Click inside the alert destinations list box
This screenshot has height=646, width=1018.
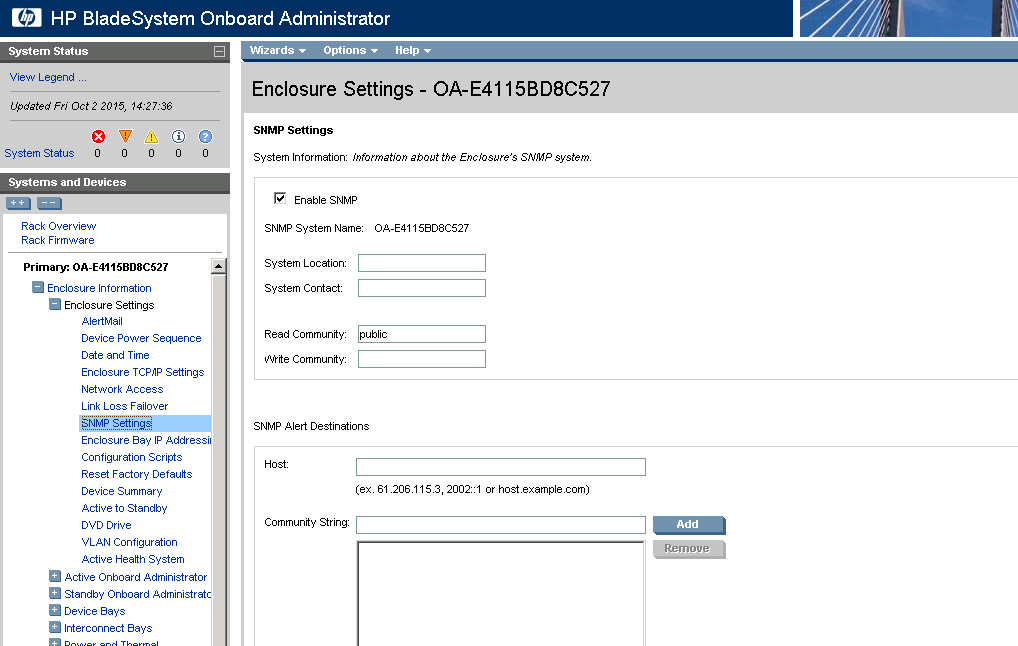[x=501, y=593]
